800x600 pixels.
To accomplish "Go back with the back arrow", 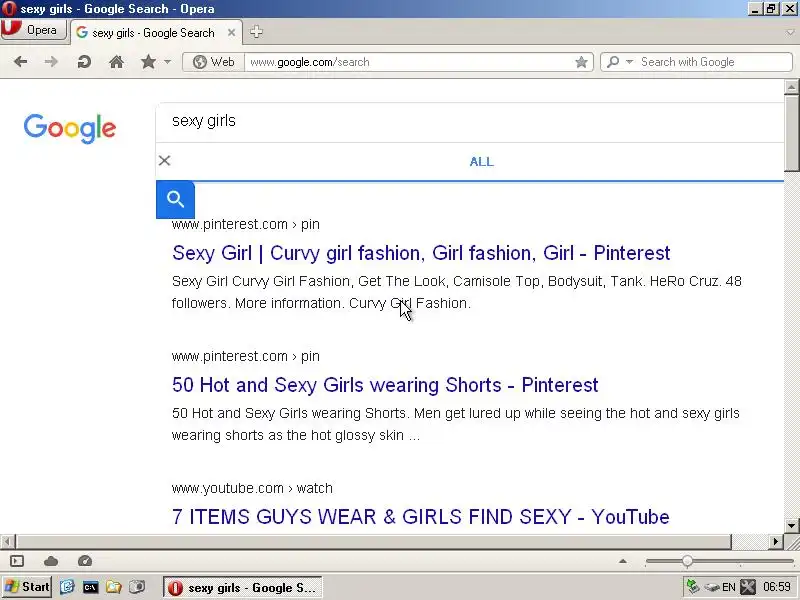I will (x=20, y=62).
